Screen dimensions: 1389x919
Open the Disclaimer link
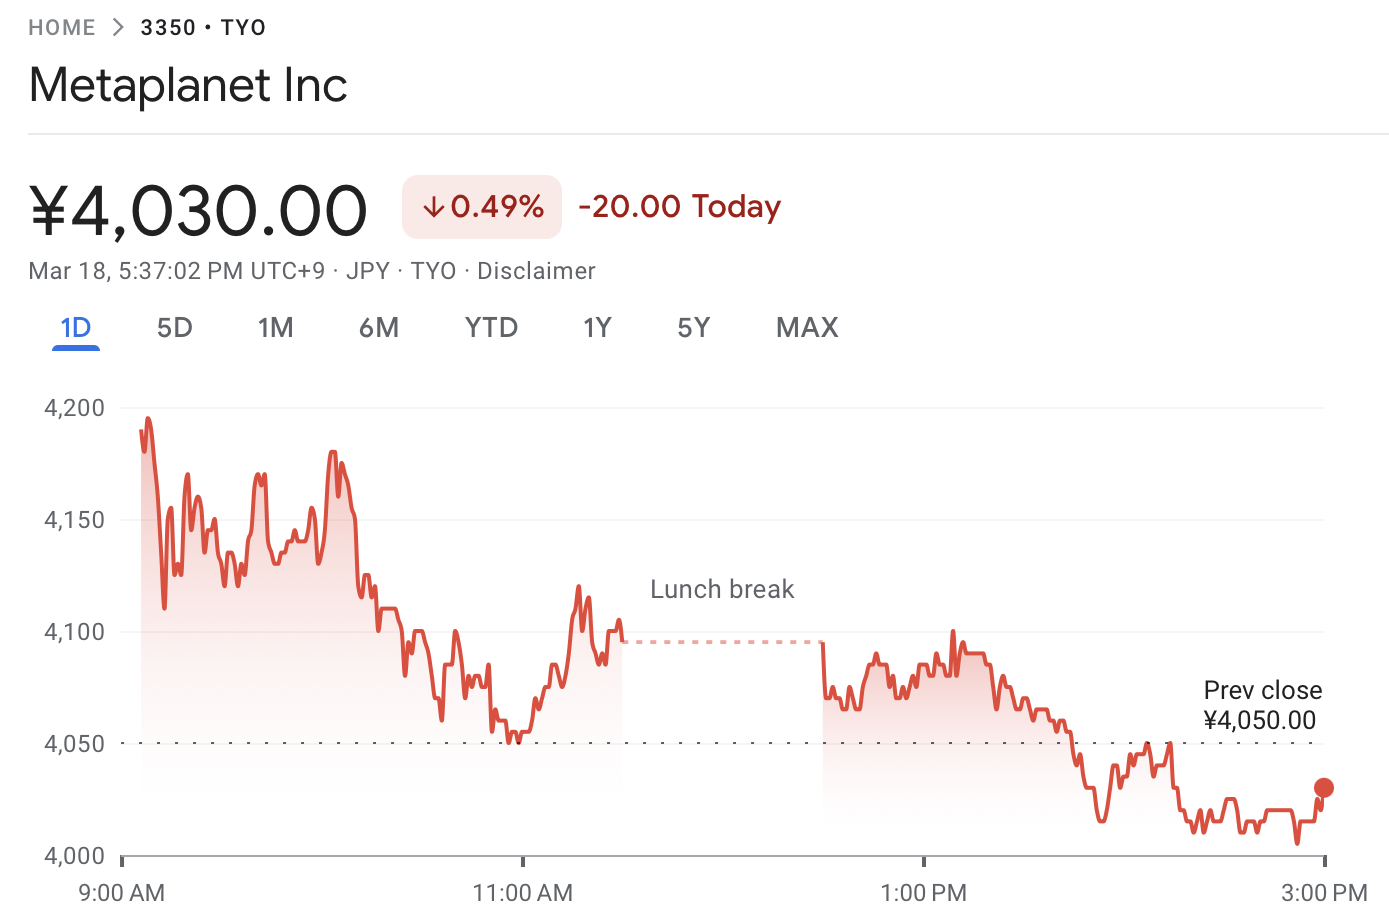pyautogui.click(x=536, y=271)
